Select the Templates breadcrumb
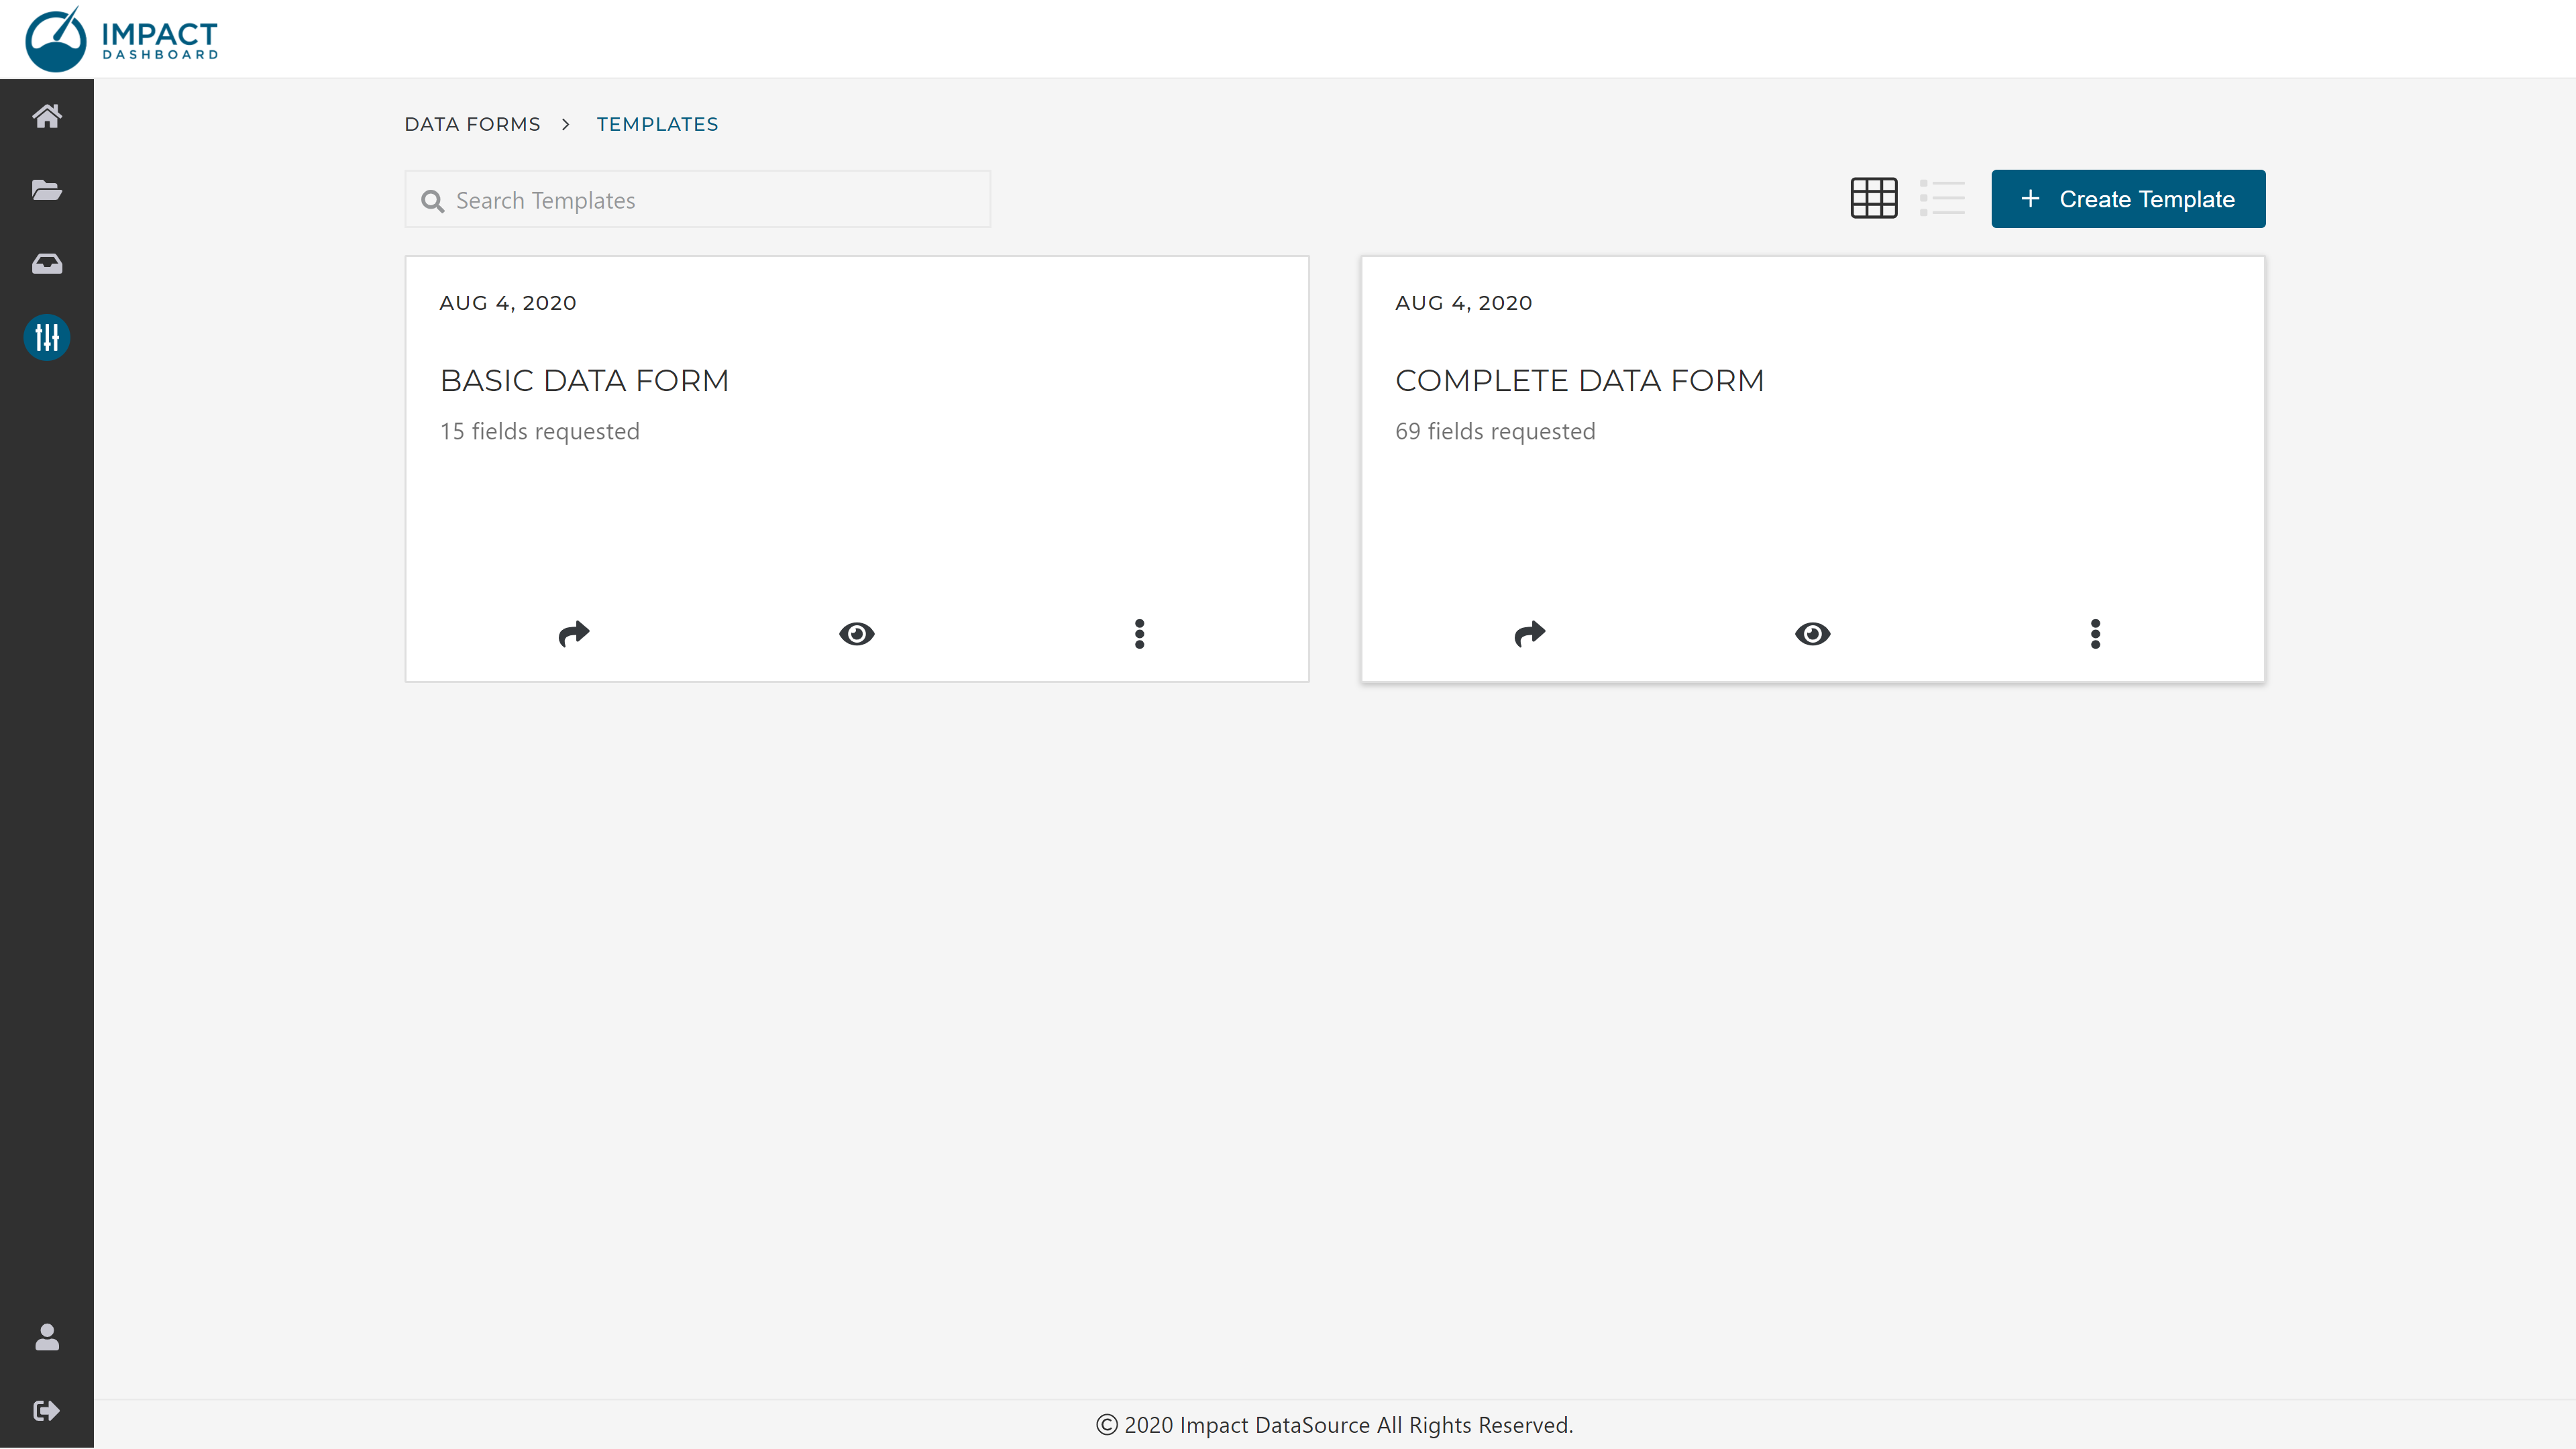 tap(657, 124)
